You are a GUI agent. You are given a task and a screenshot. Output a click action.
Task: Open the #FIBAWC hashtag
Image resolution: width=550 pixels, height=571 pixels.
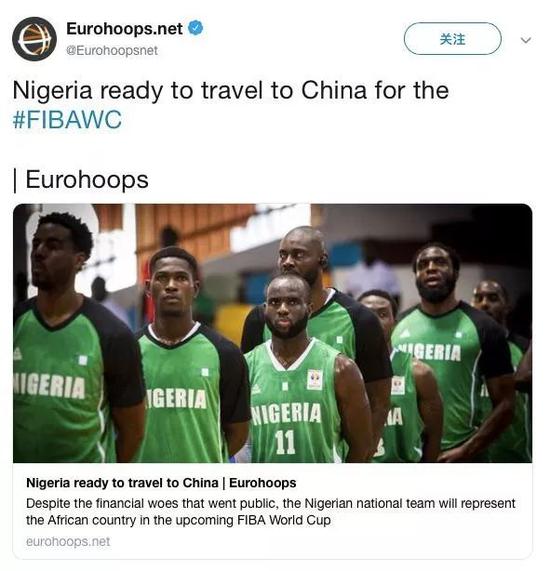[x=67, y=120]
